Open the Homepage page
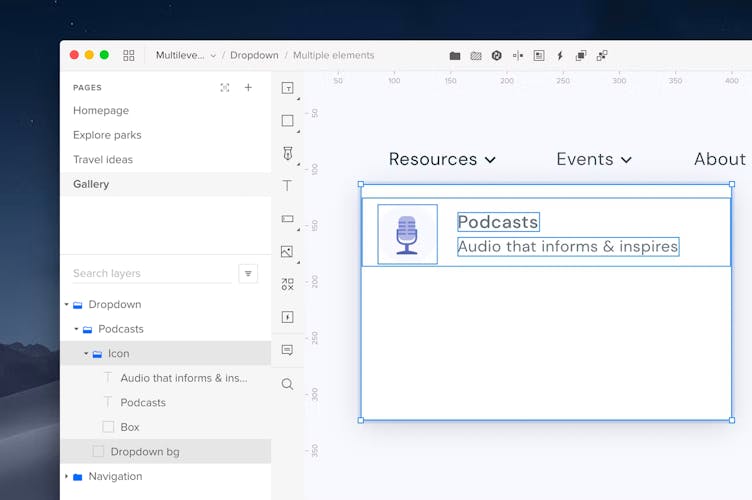The width and height of the screenshot is (752, 500). (x=101, y=110)
